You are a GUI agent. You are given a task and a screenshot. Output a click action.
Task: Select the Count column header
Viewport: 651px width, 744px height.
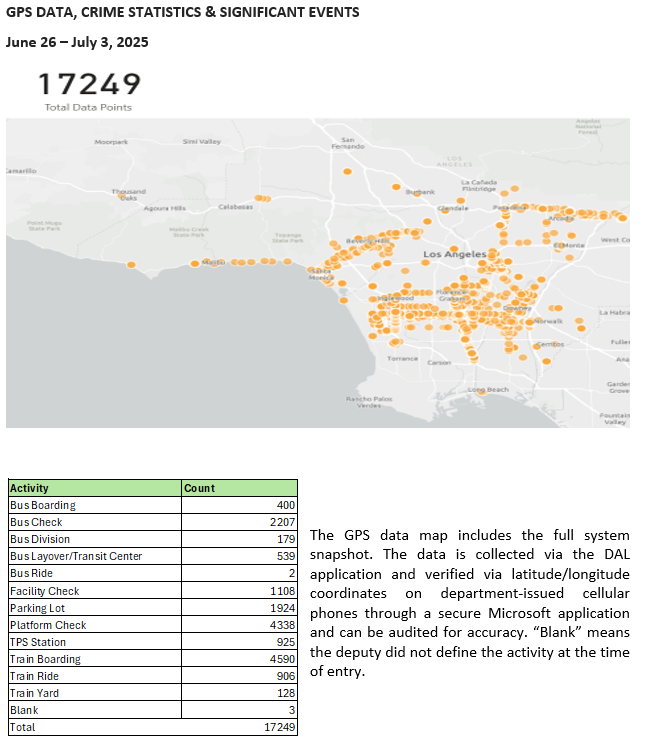click(199, 488)
